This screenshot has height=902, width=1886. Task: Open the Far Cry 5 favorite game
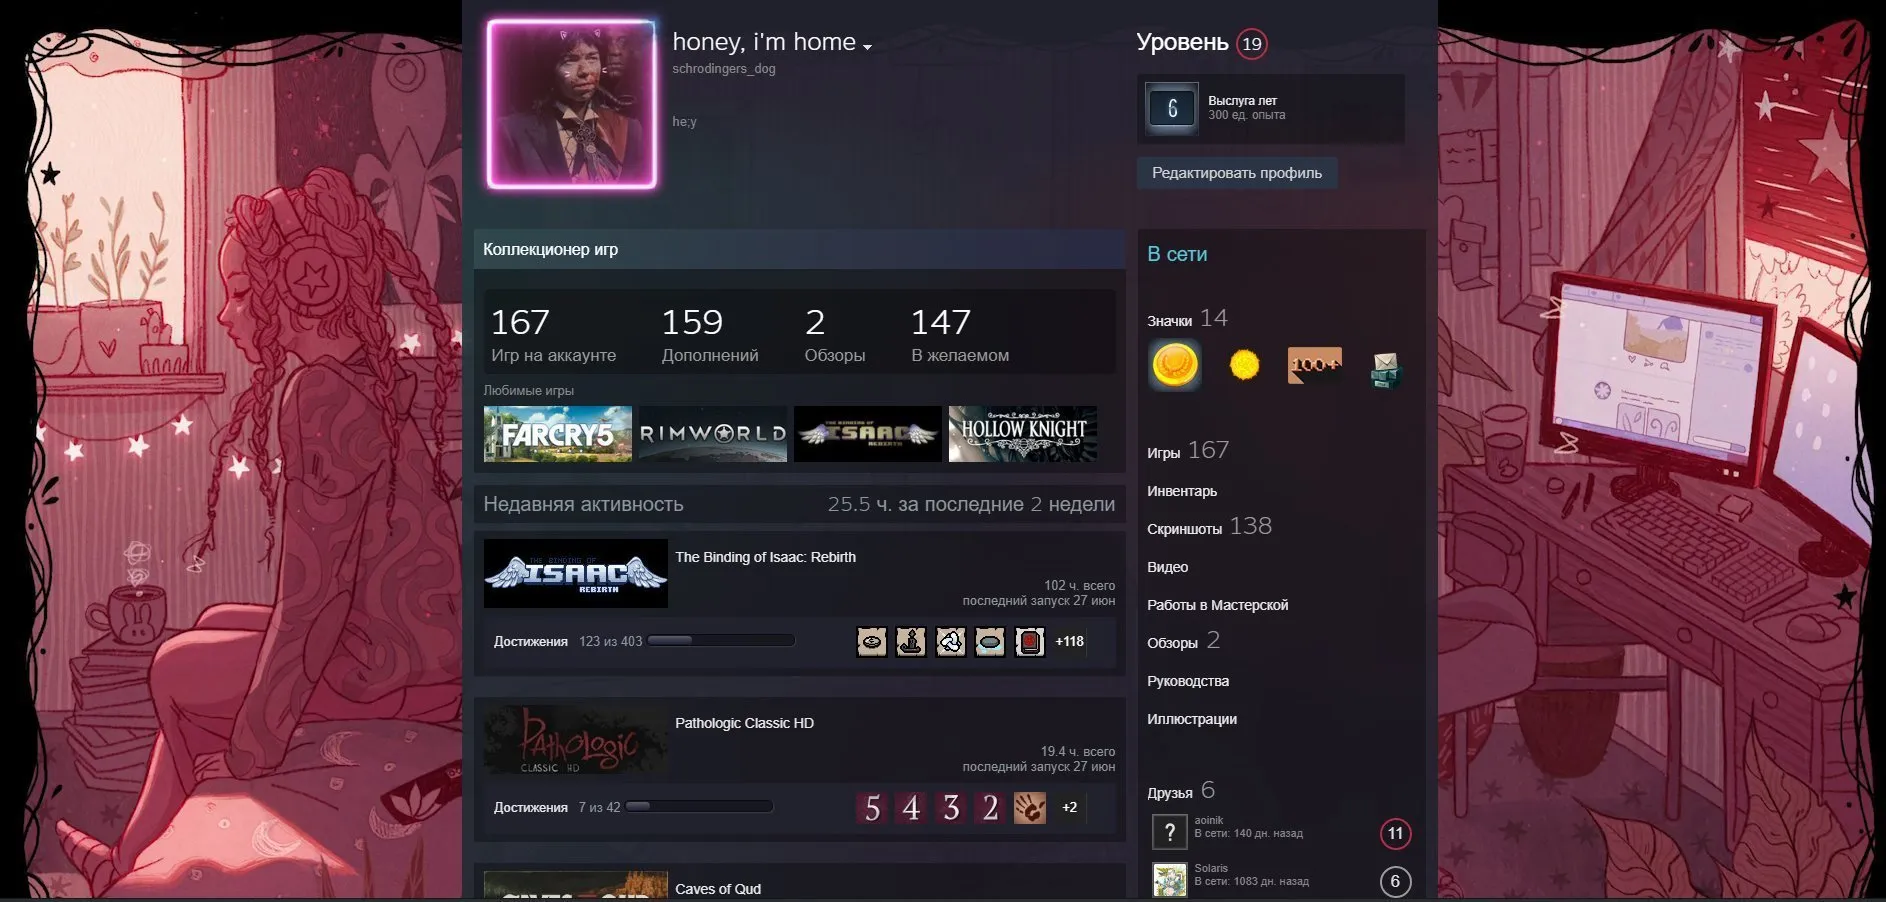tap(558, 434)
